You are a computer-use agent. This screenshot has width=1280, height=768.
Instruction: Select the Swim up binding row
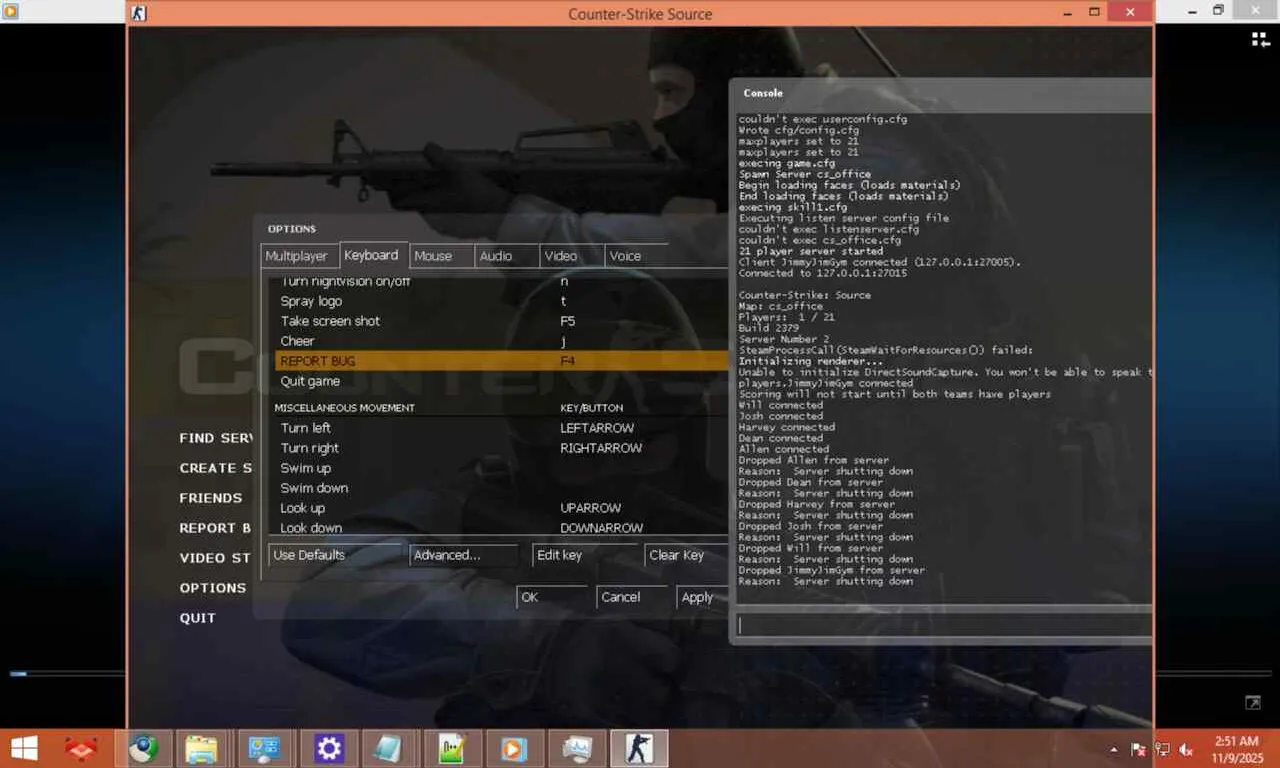click(x=501, y=468)
